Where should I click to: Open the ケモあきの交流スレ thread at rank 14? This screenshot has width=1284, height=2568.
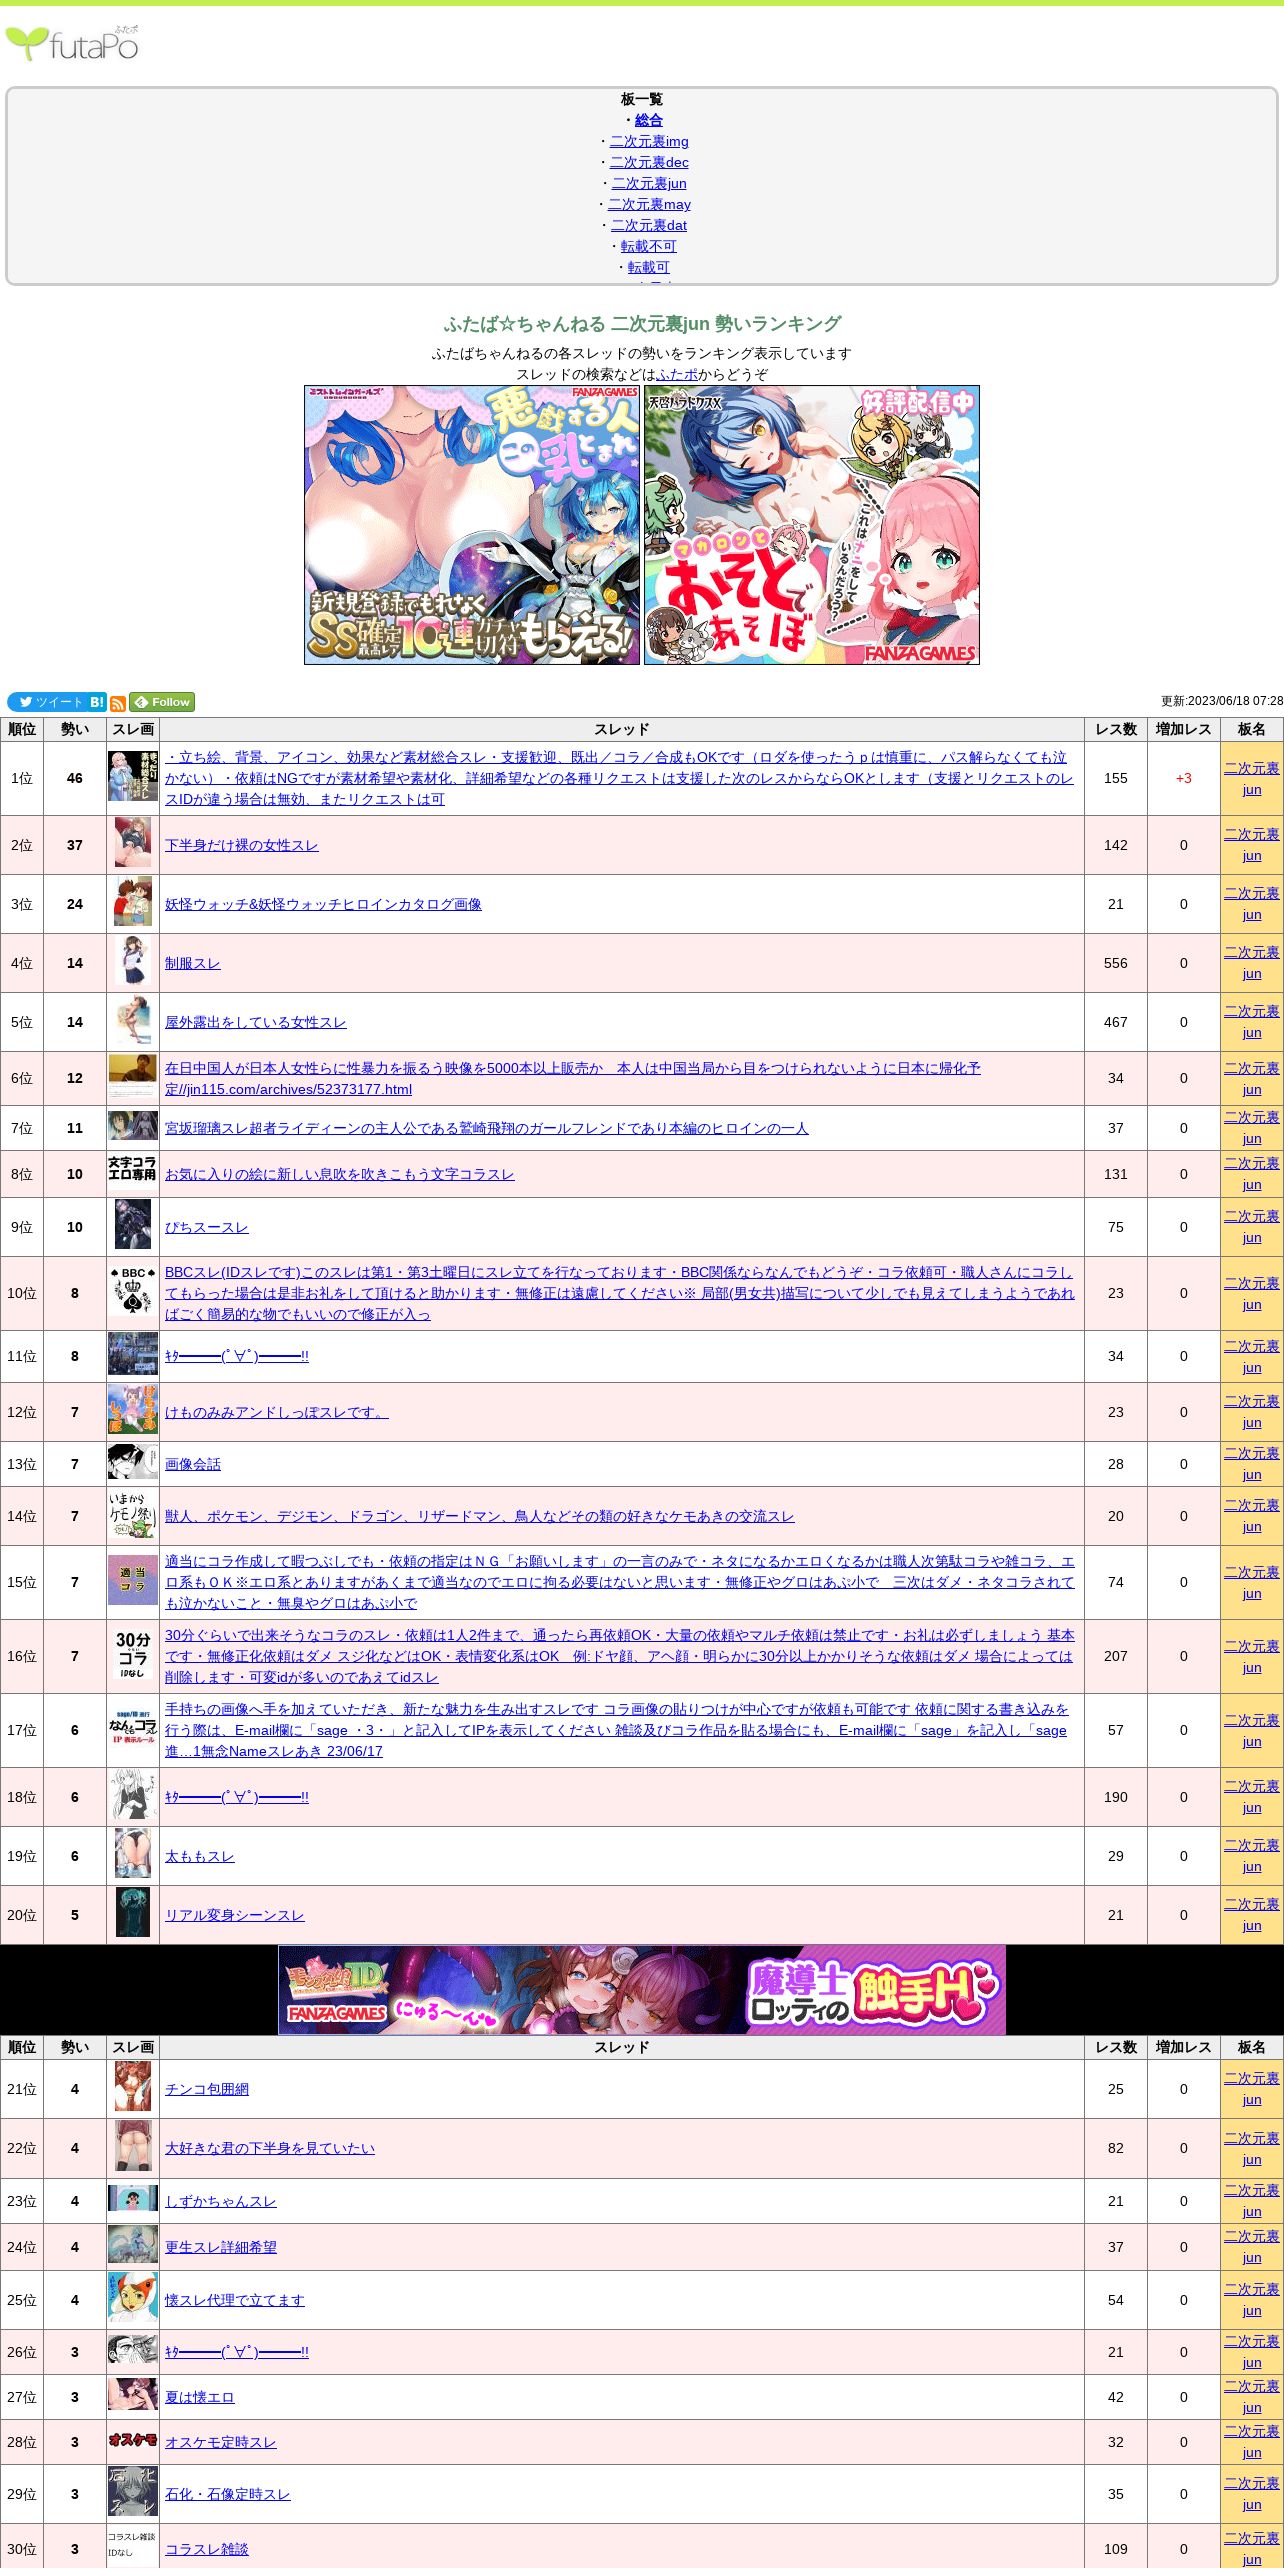[480, 1516]
